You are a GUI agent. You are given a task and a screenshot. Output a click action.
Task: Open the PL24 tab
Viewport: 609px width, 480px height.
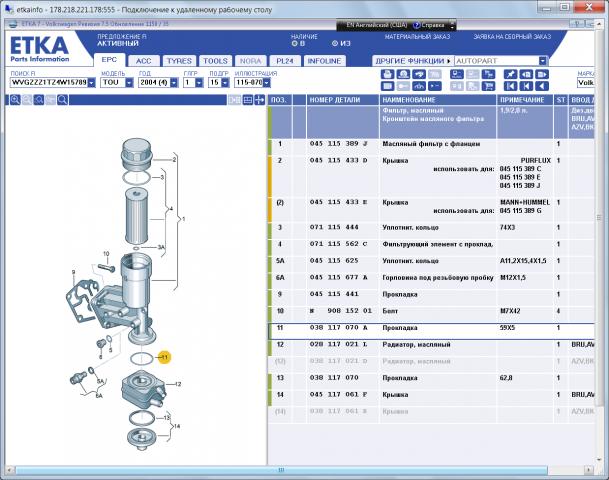tap(285, 61)
